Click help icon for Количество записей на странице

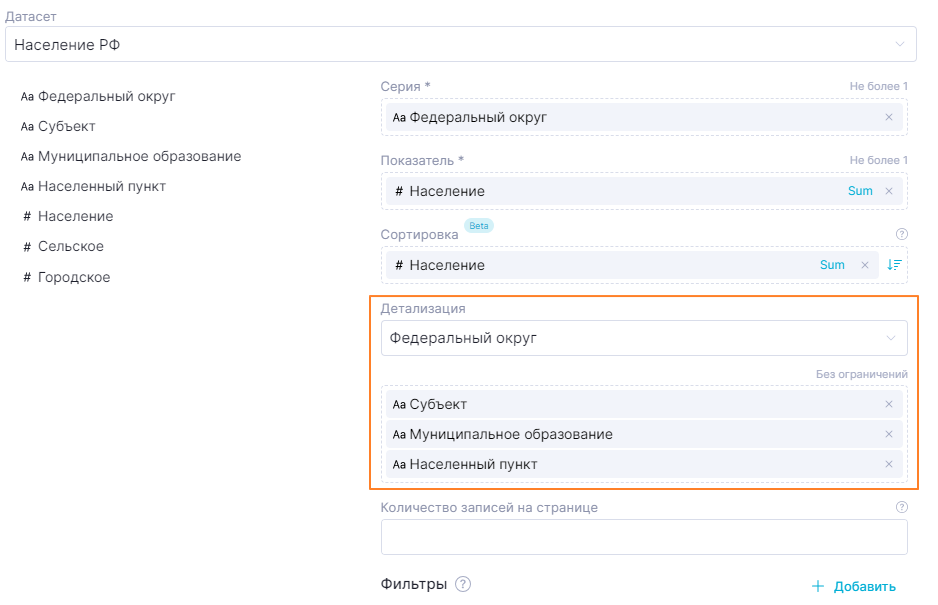coord(902,507)
